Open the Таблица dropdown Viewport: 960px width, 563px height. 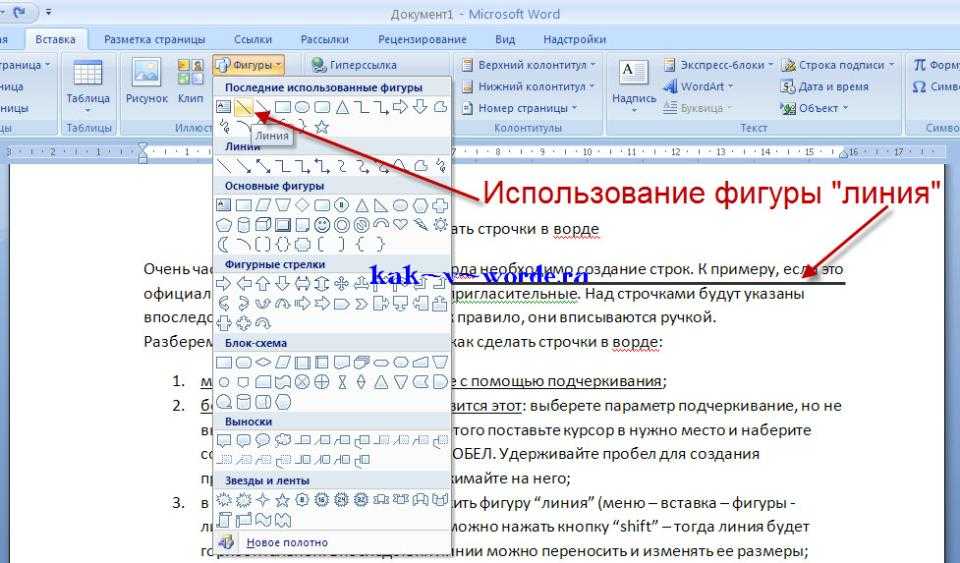point(88,86)
